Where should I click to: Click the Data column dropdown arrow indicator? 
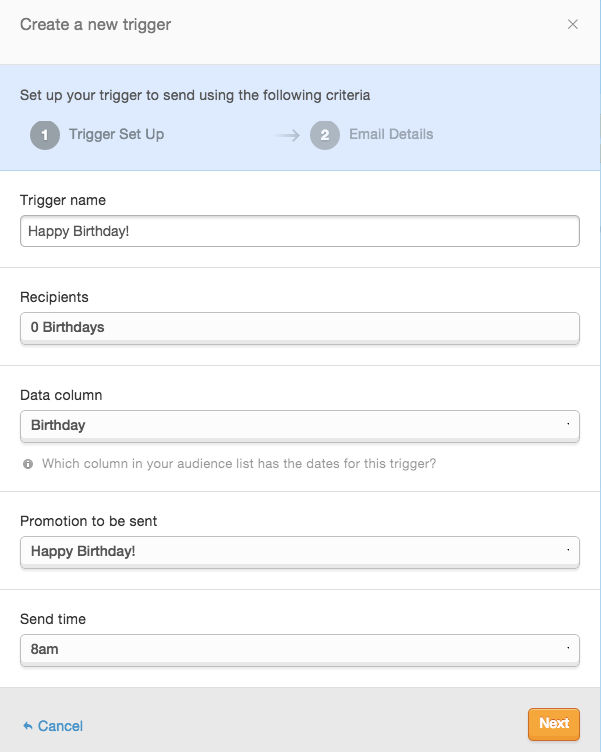point(568,424)
